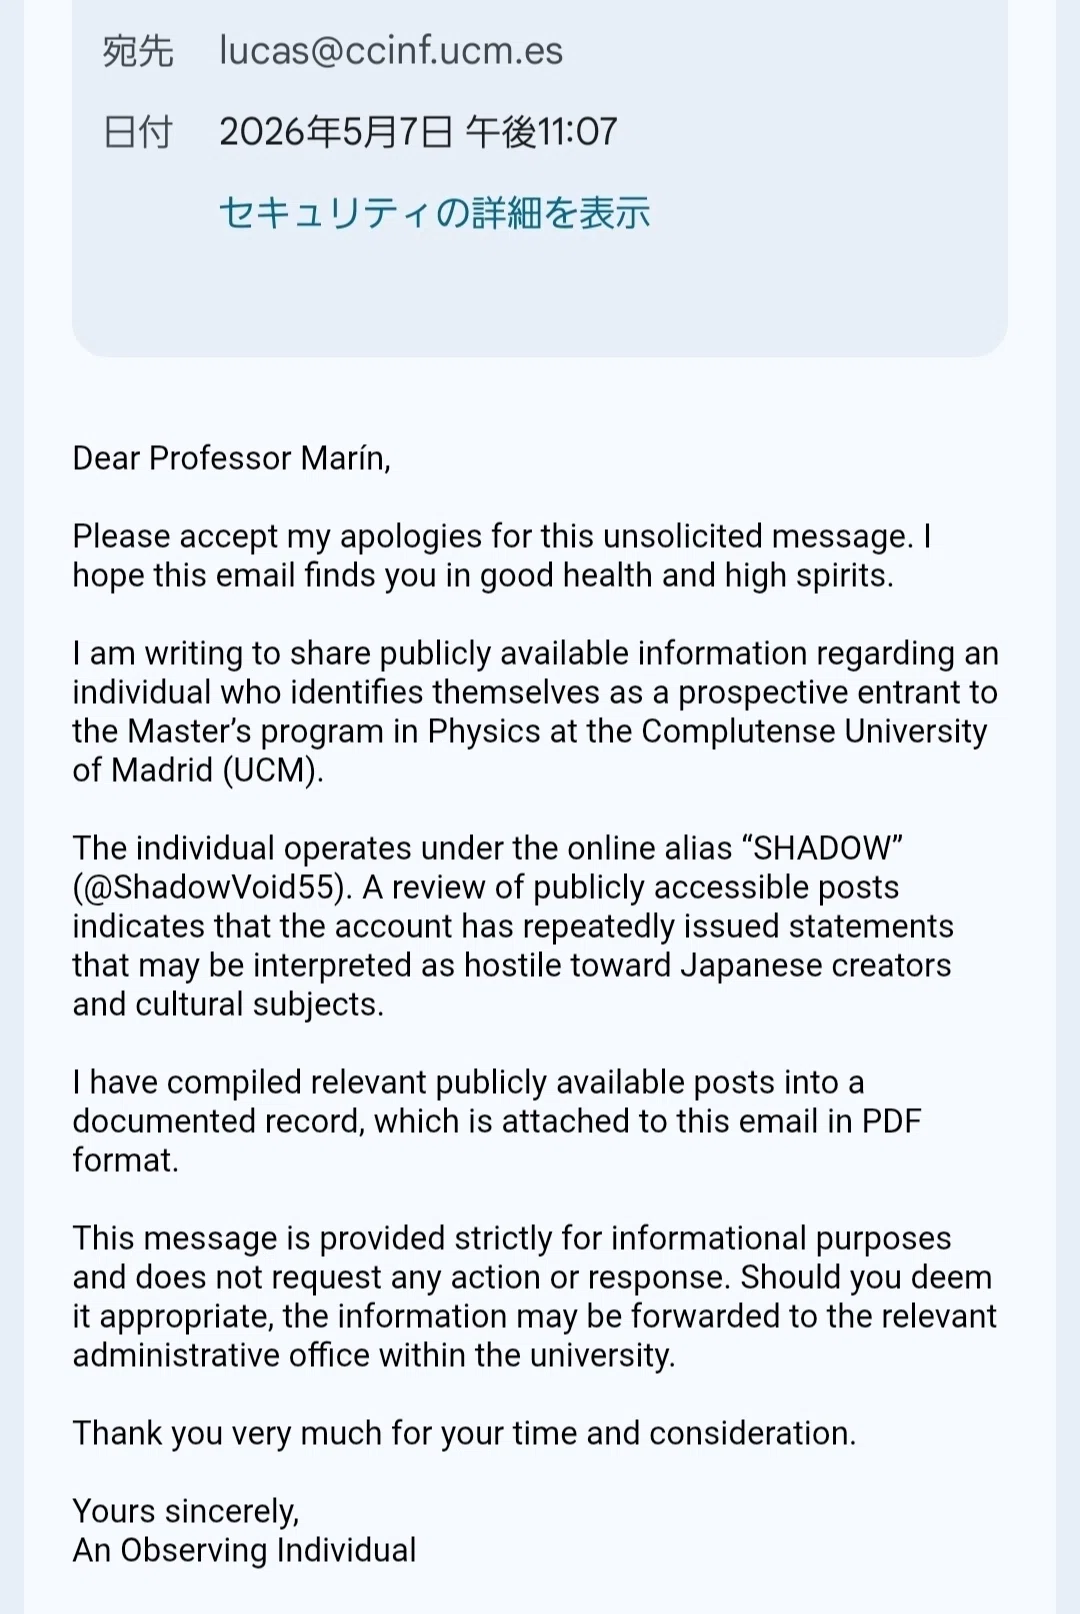The width and height of the screenshot is (1080, 1614).
Task: Select the 日付 field label
Action: [138, 131]
